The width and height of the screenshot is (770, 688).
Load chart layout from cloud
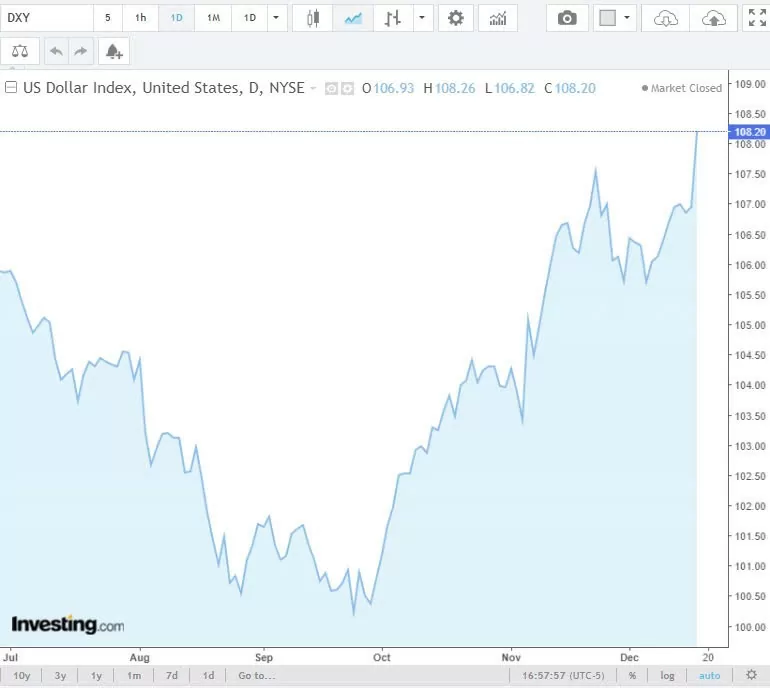pos(666,18)
